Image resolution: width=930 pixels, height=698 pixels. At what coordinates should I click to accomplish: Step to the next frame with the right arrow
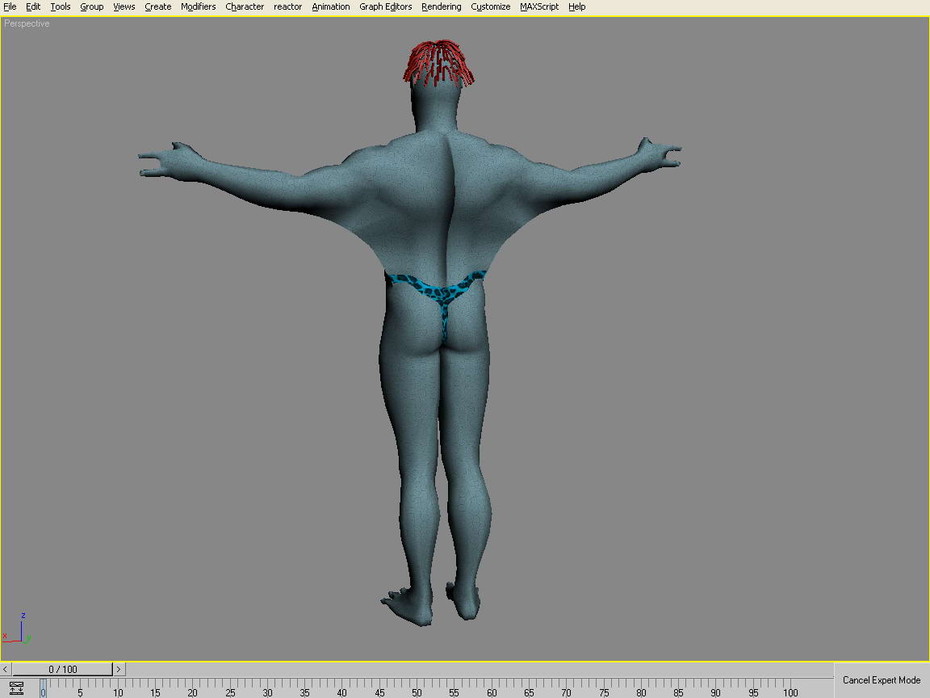(x=119, y=669)
